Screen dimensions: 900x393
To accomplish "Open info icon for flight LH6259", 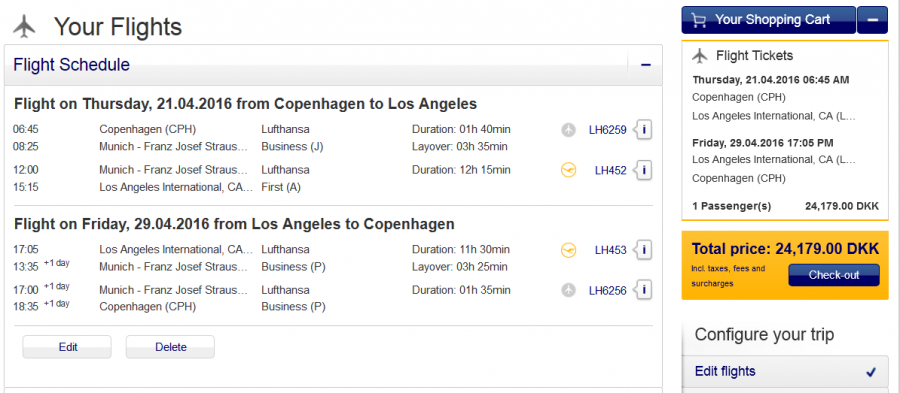I will (x=643, y=130).
